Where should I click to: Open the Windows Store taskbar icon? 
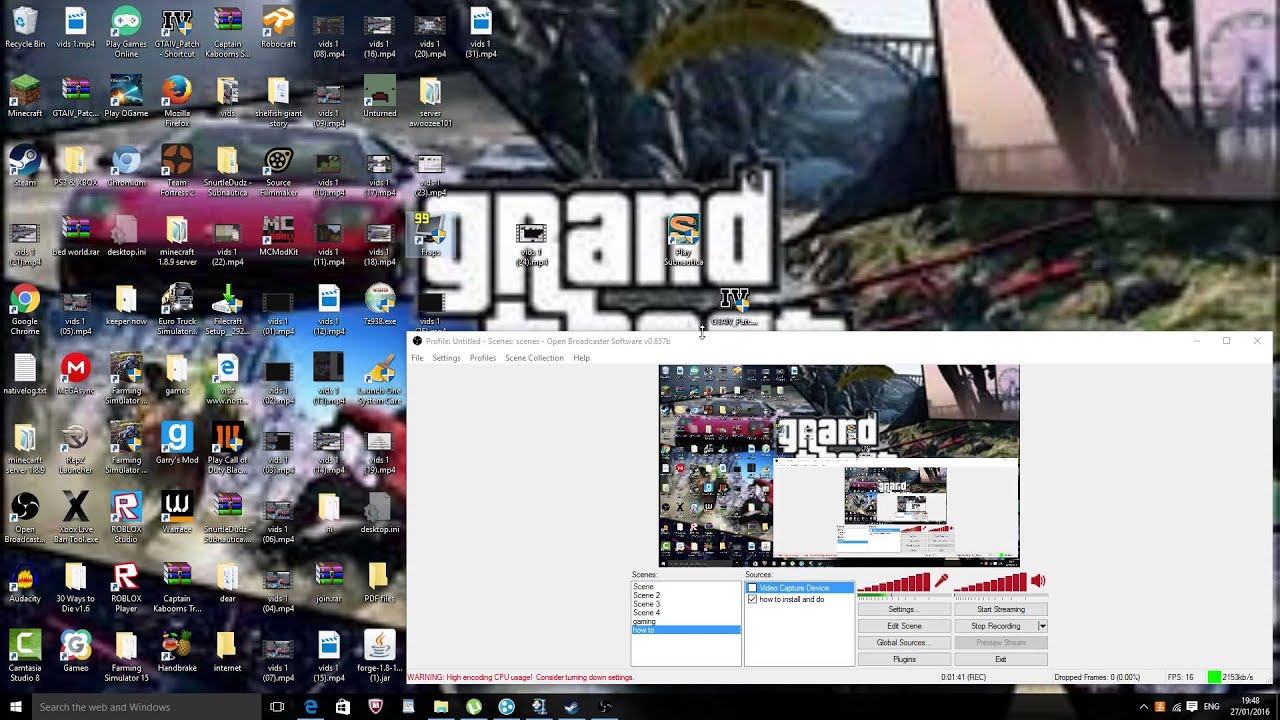tap(343, 707)
